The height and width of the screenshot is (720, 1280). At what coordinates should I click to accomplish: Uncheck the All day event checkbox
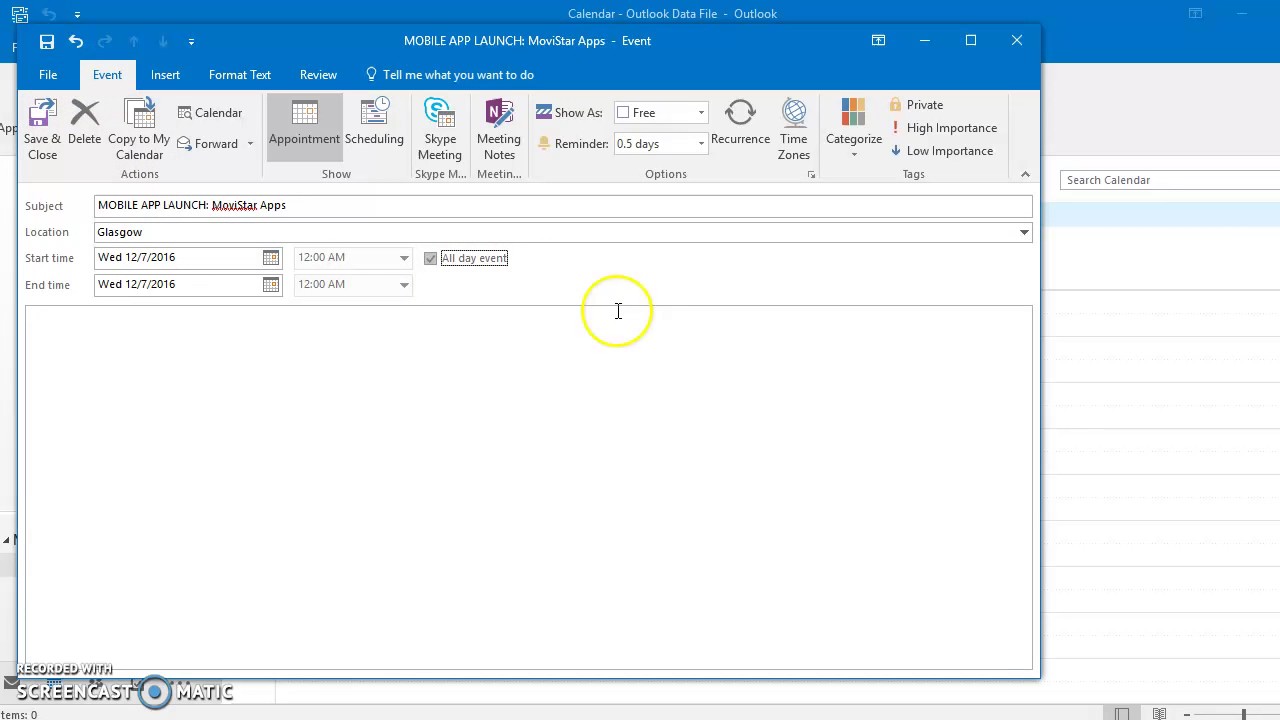click(x=430, y=258)
